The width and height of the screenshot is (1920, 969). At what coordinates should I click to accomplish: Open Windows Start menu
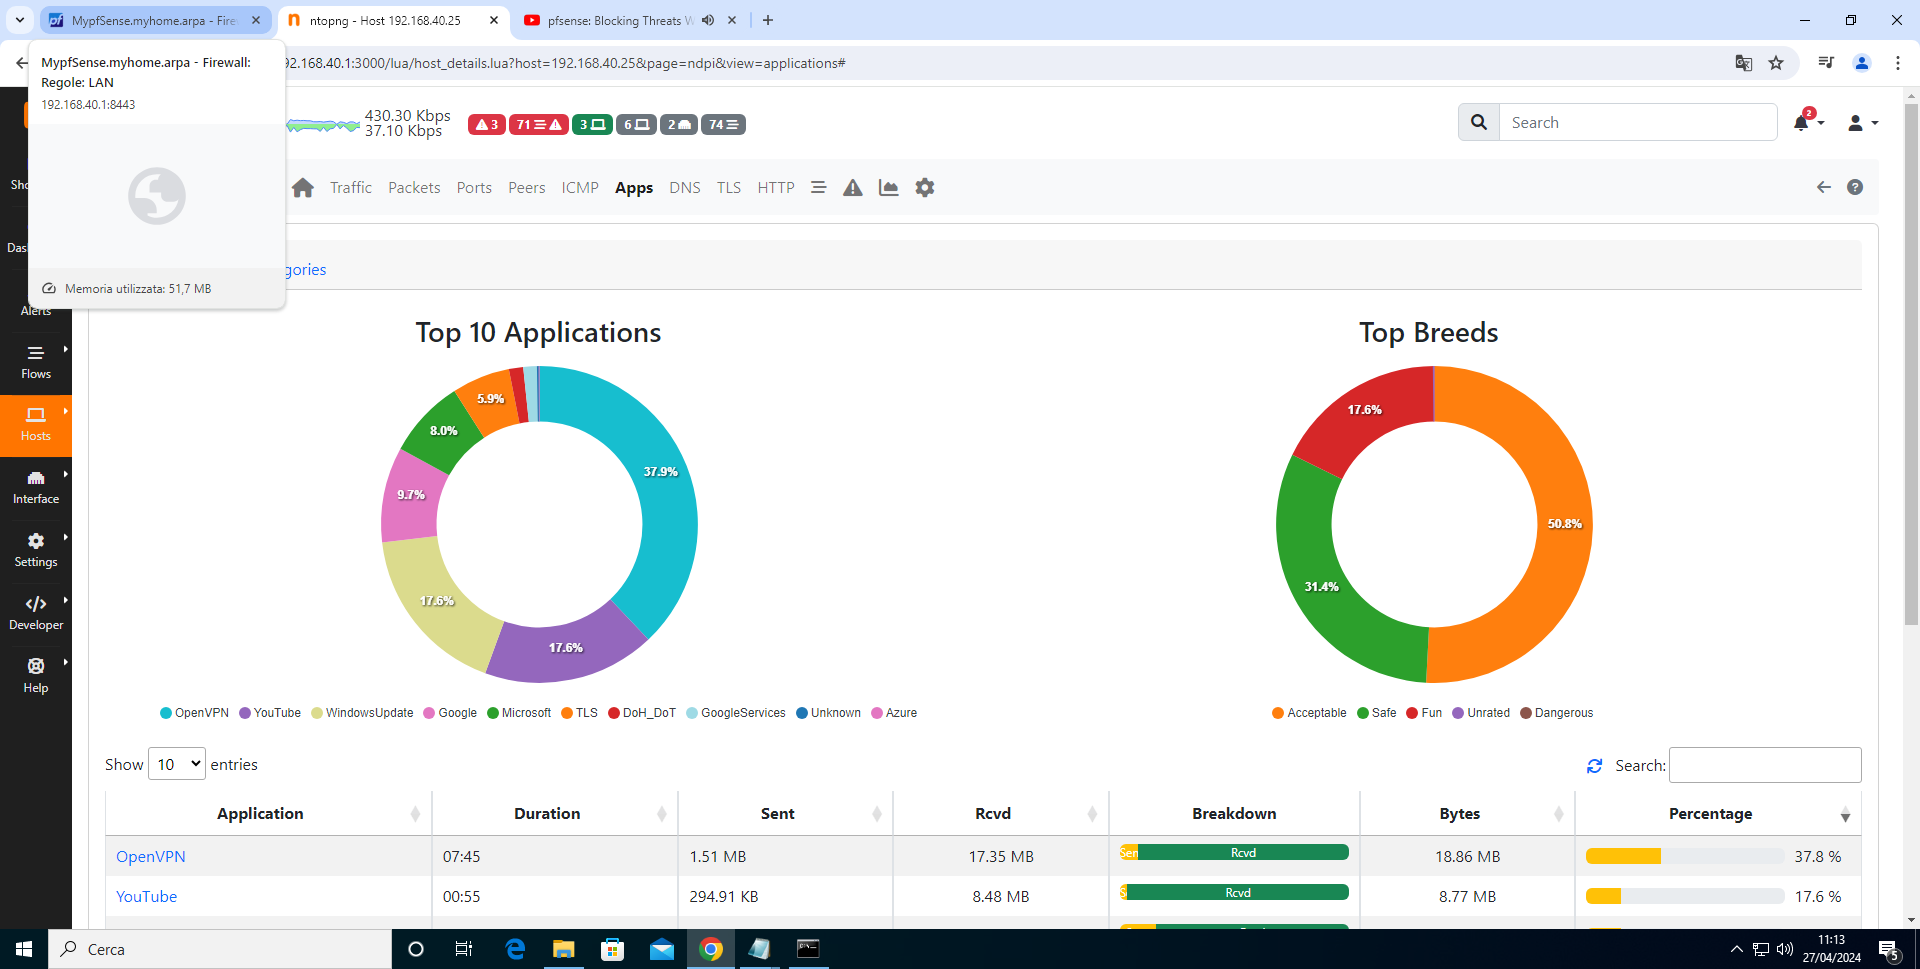click(24, 949)
